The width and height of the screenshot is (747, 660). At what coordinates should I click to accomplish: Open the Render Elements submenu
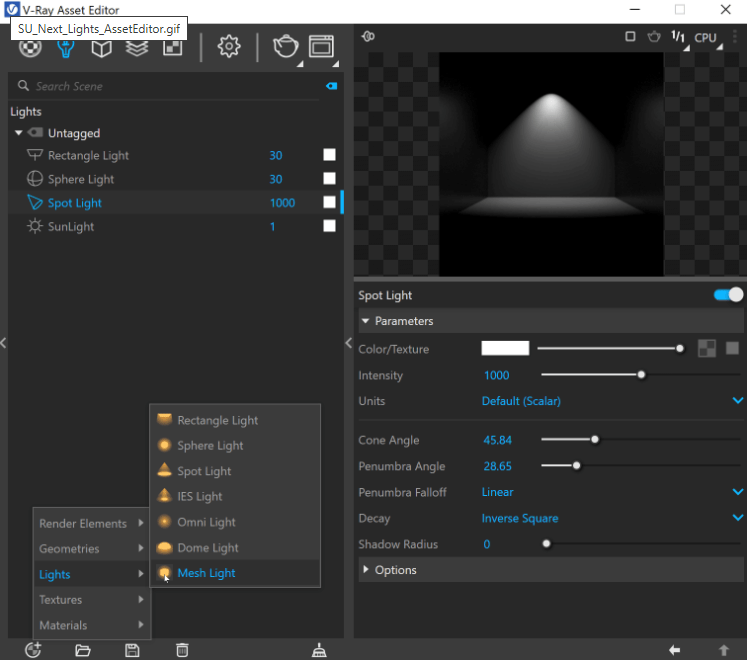tap(91, 523)
